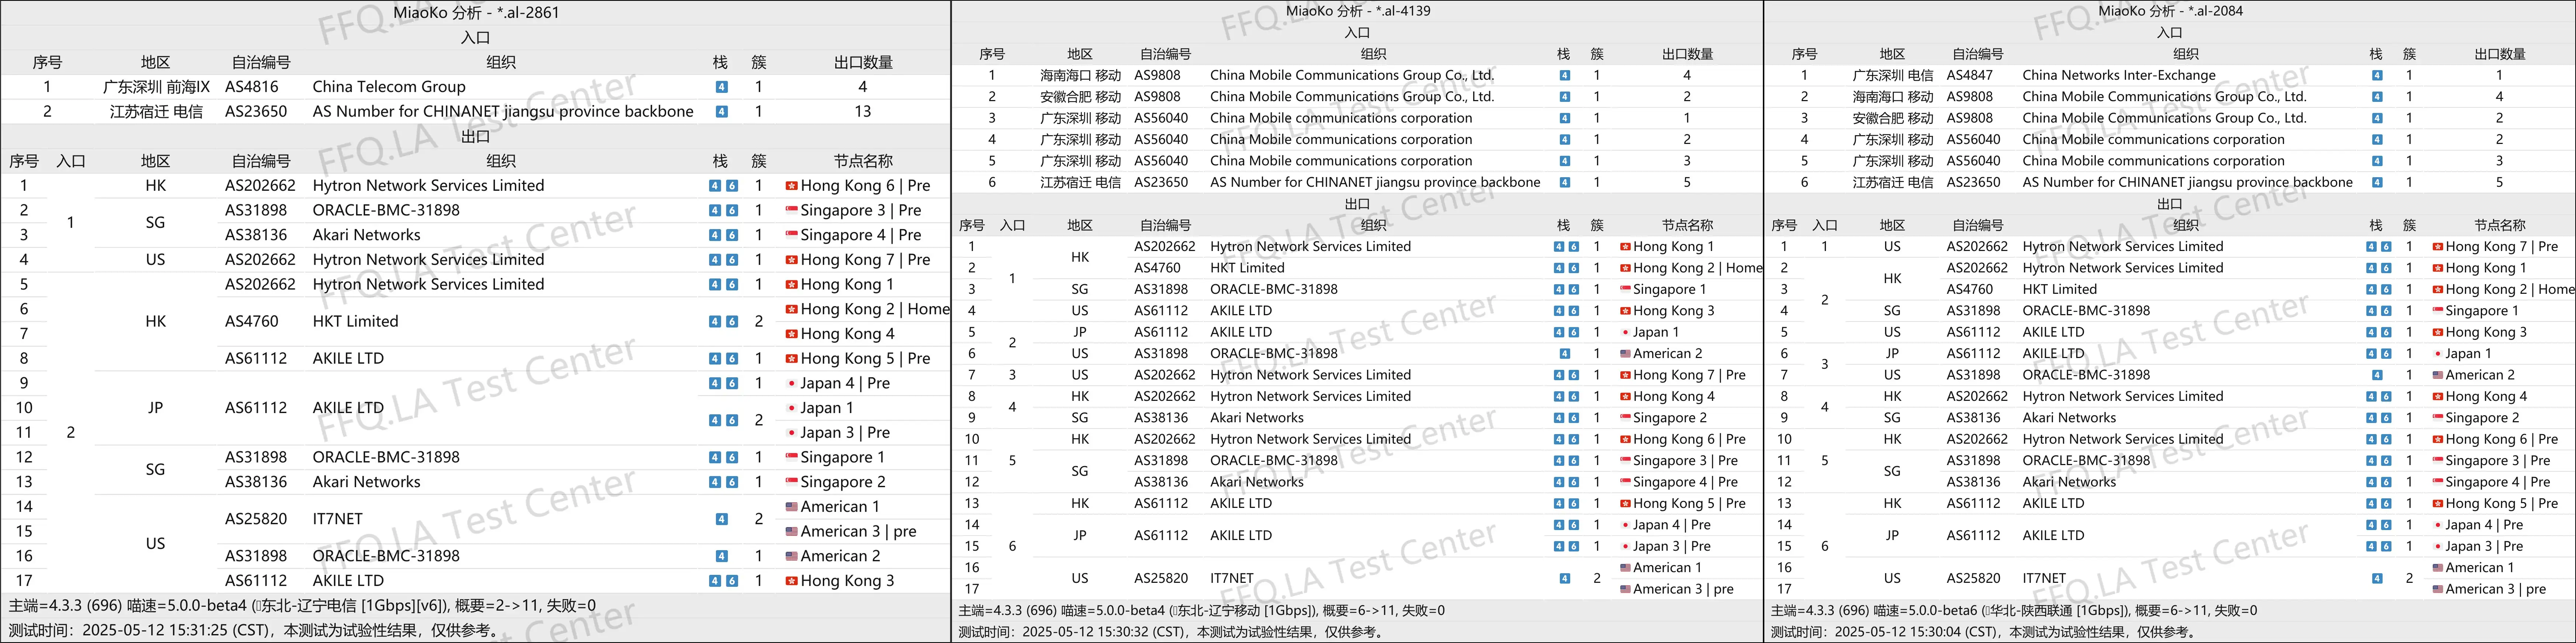Click footer mentioning 陕西联通 in al-2084 panel
Viewport: 2576px width, 643px height.
coord(2013,611)
